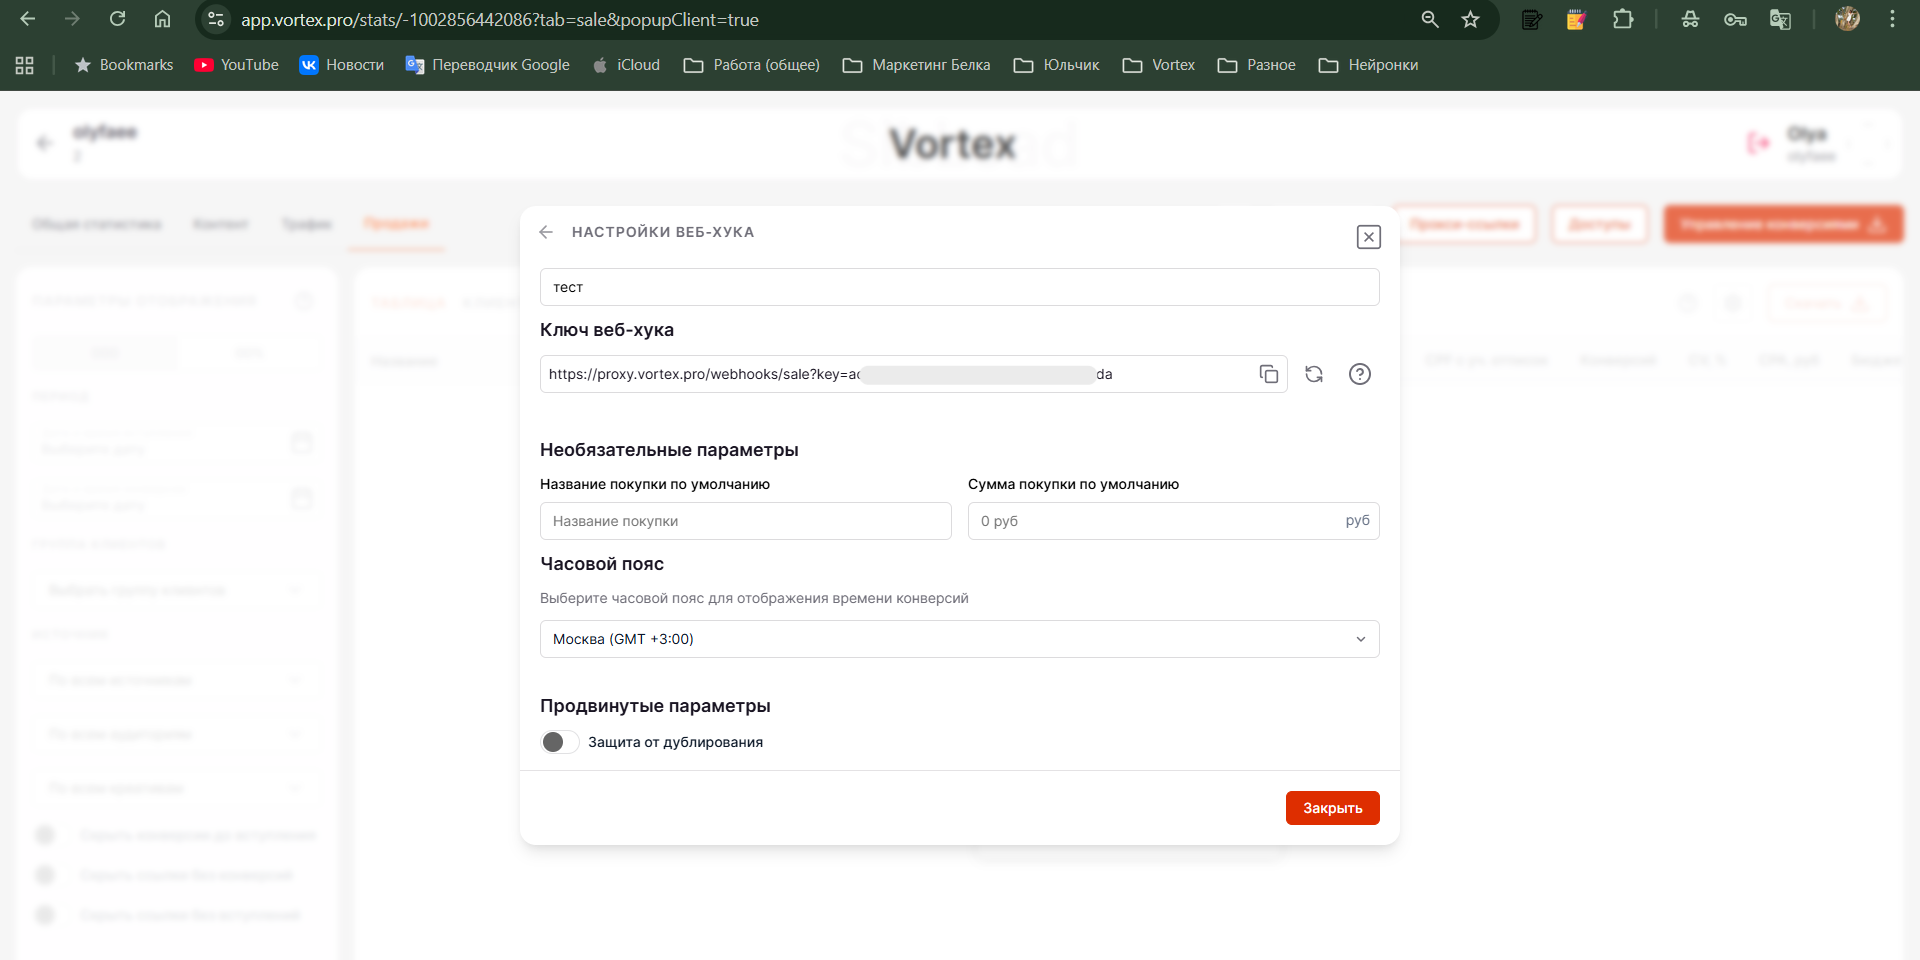This screenshot has height=960, width=1920.
Task: Focus the default purchase name field
Action: (745, 521)
